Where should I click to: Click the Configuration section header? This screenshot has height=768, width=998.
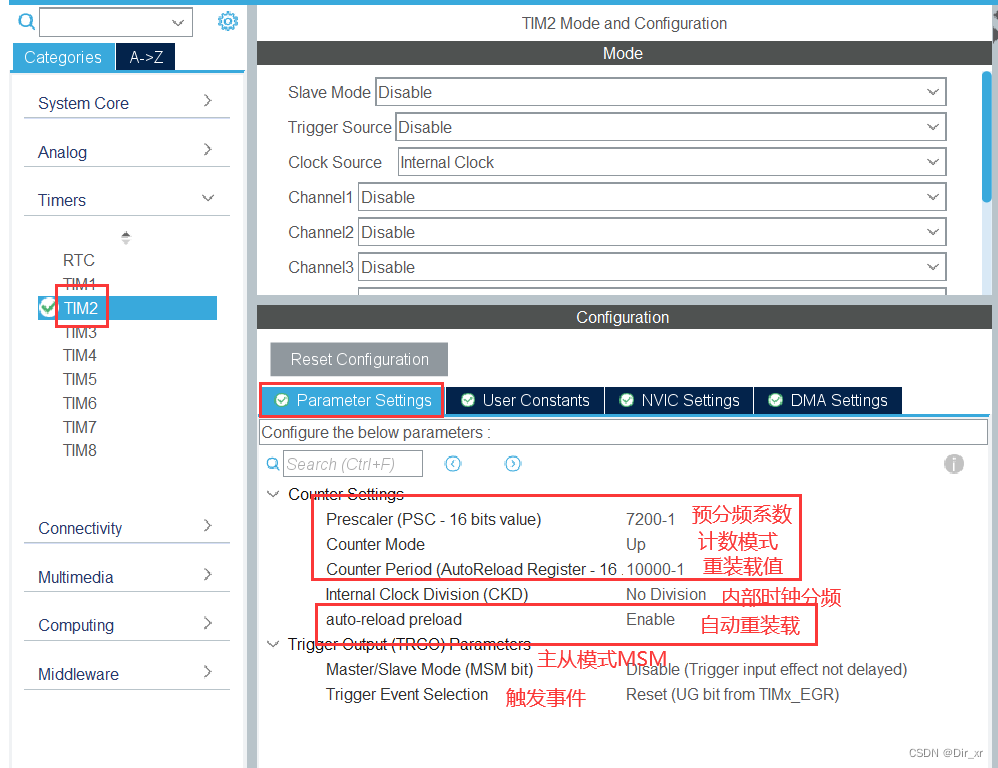click(624, 317)
